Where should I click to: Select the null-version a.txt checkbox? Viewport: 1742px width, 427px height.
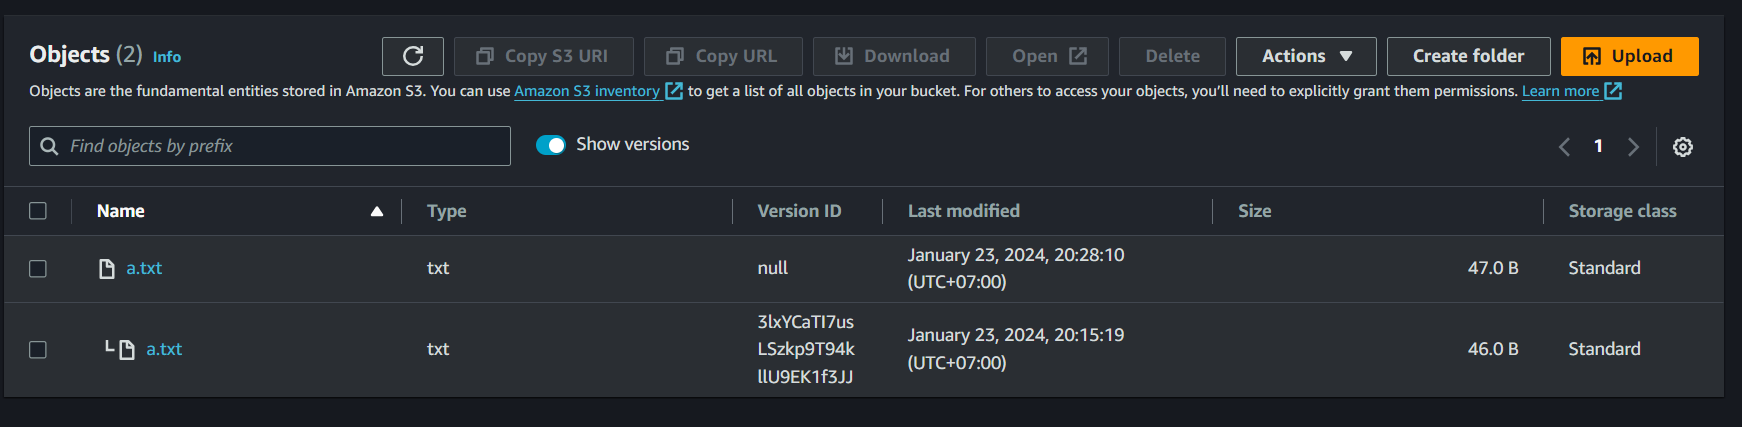click(x=38, y=269)
